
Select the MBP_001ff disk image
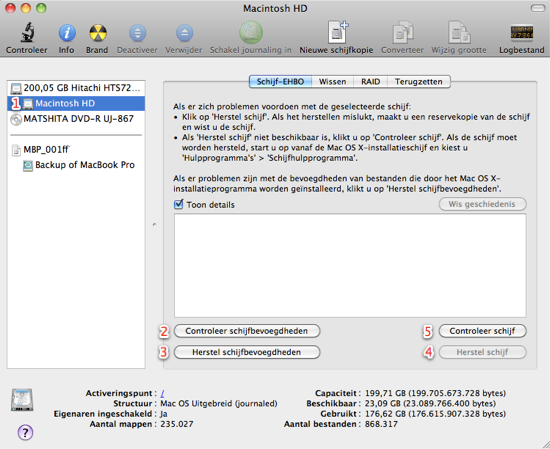tap(76, 149)
